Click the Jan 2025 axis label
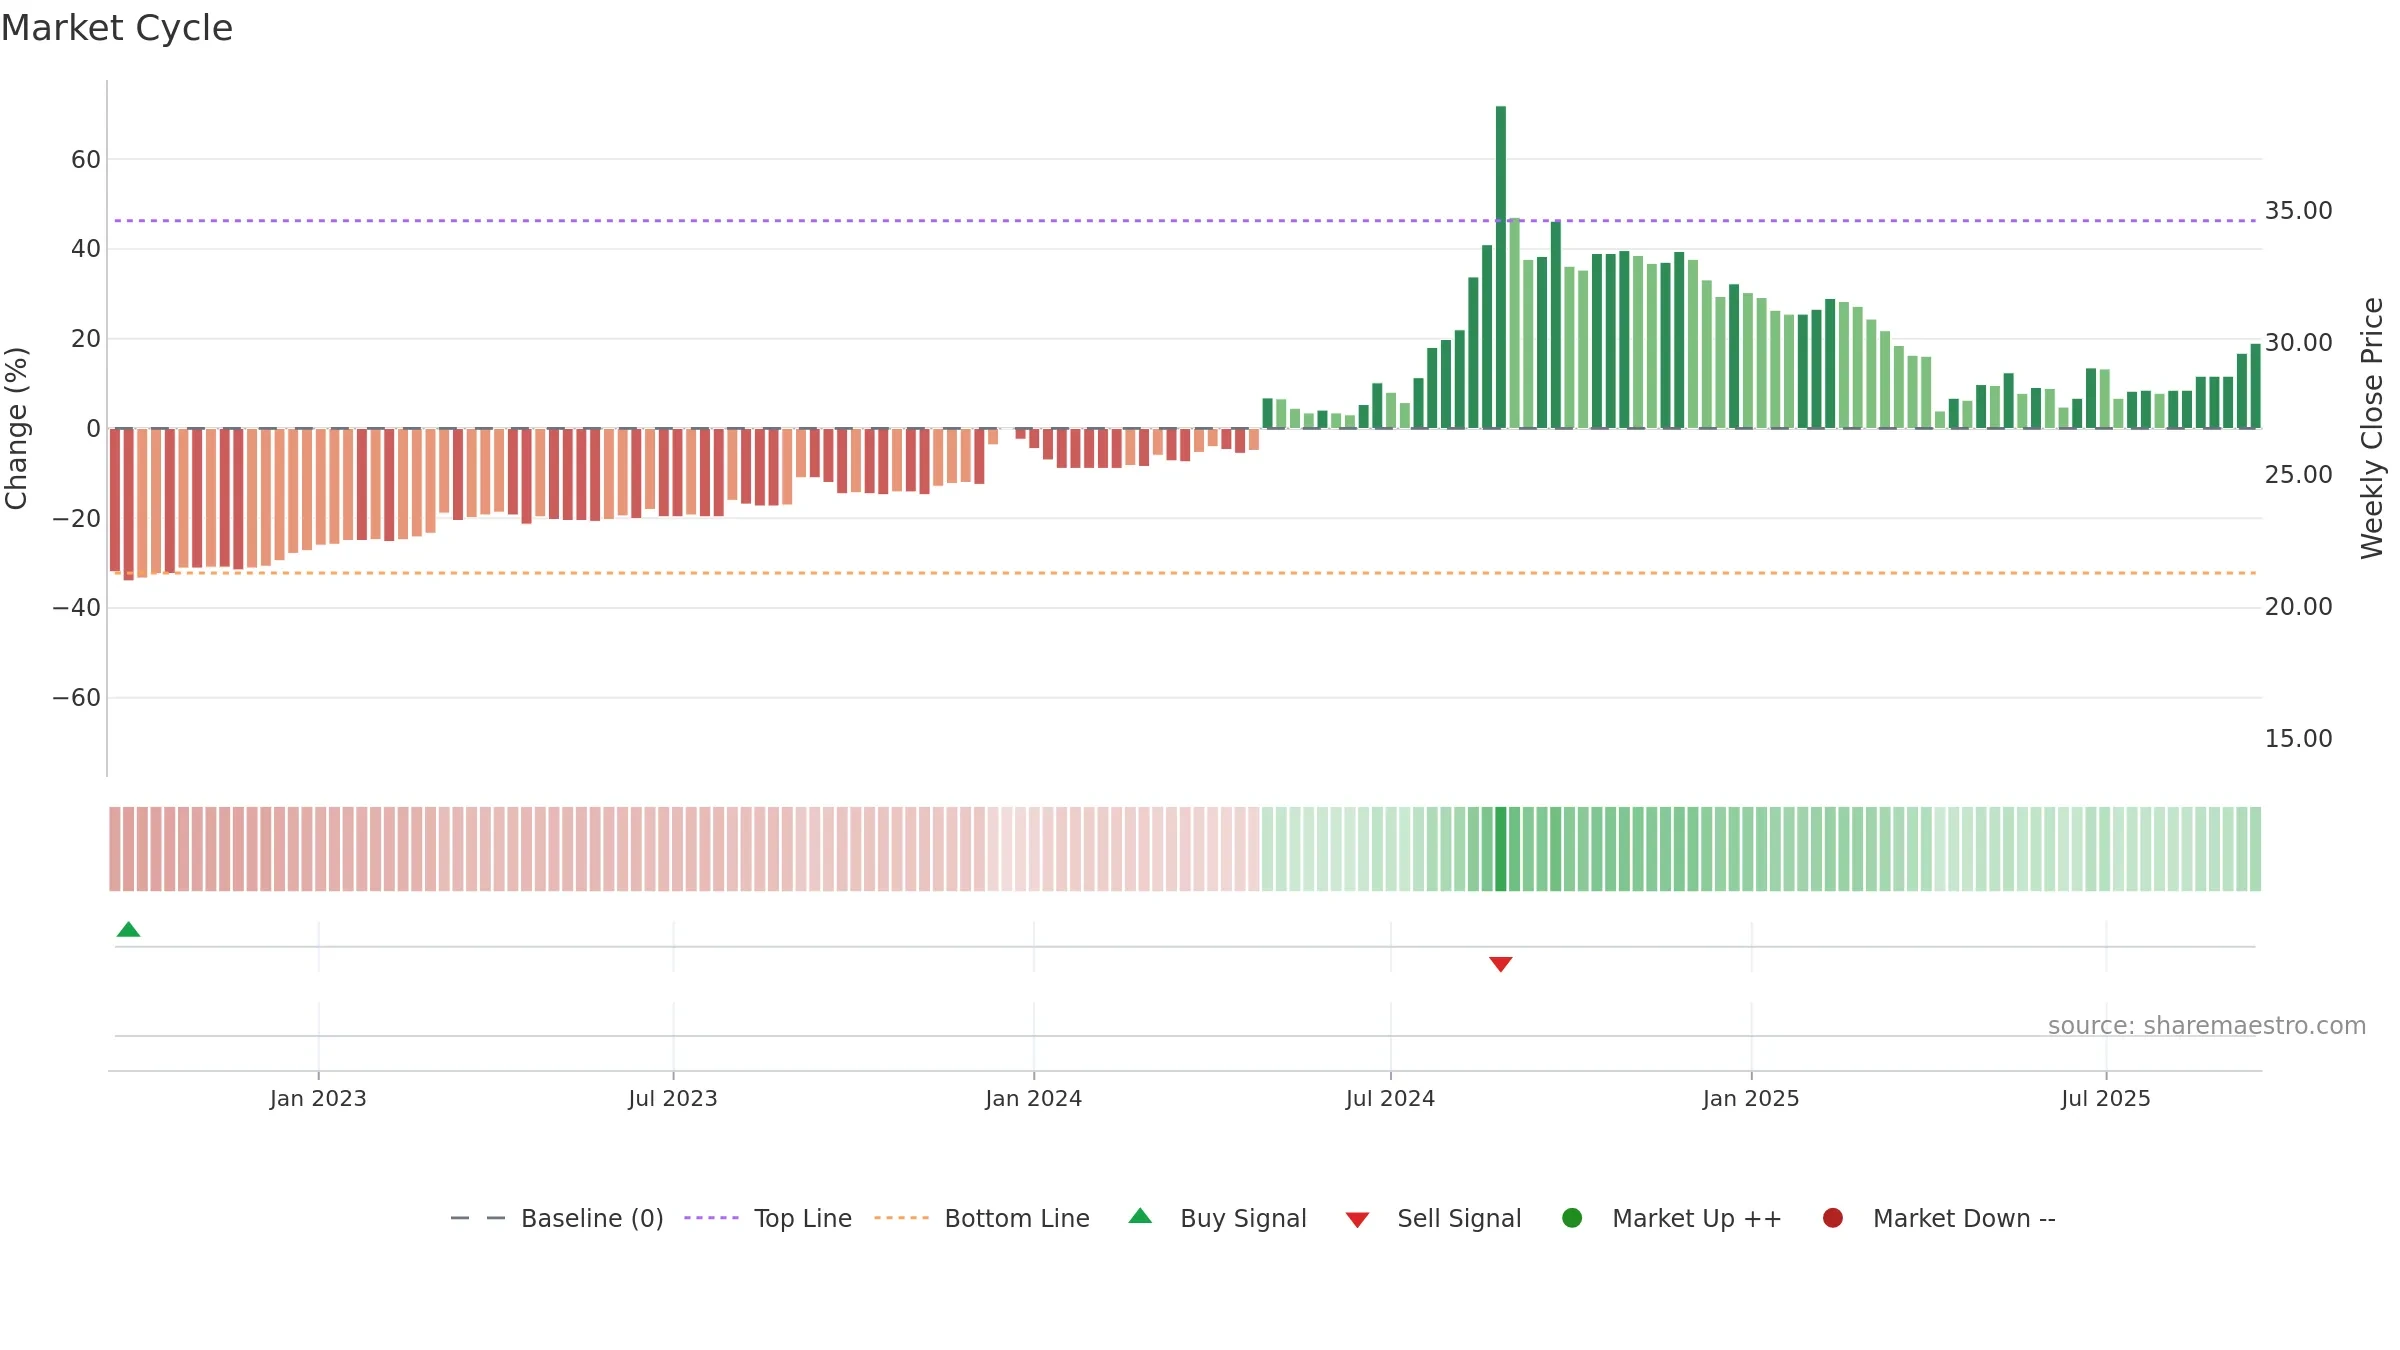This screenshot has width=2400, height=1350. click(1751, 1099)
